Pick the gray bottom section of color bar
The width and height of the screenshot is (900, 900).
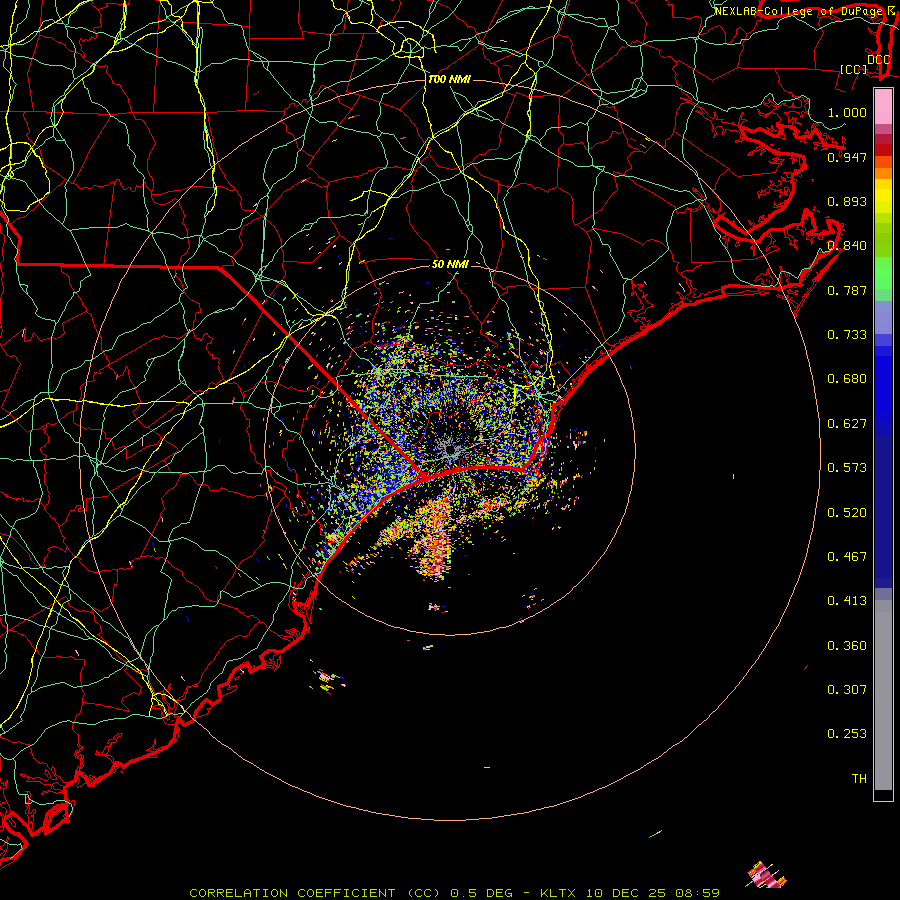tap(883, 695)
